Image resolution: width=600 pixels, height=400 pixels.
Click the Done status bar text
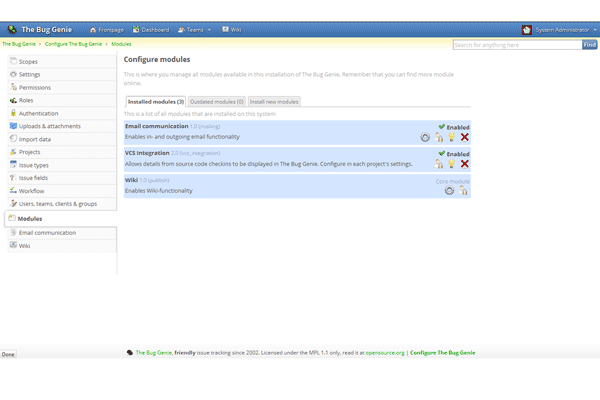8,354
